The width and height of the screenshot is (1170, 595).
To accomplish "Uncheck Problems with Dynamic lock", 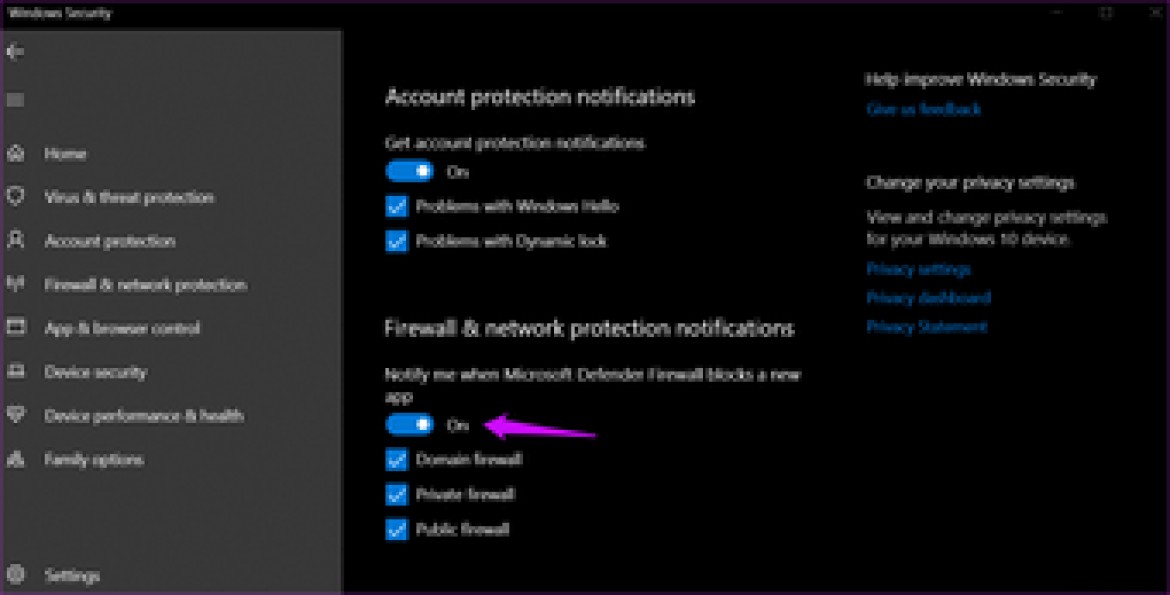I will [396, 241].
